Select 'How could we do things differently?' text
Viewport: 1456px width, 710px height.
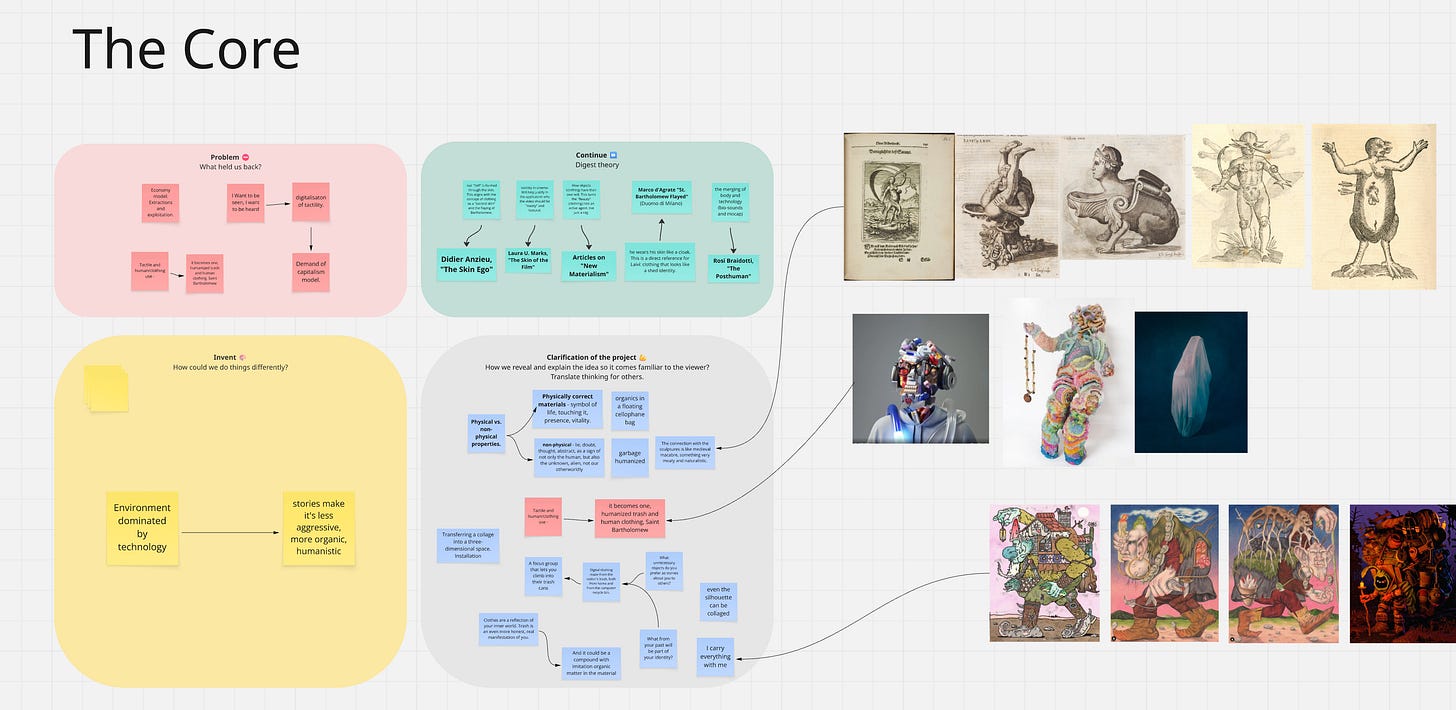tap(230, 367)
